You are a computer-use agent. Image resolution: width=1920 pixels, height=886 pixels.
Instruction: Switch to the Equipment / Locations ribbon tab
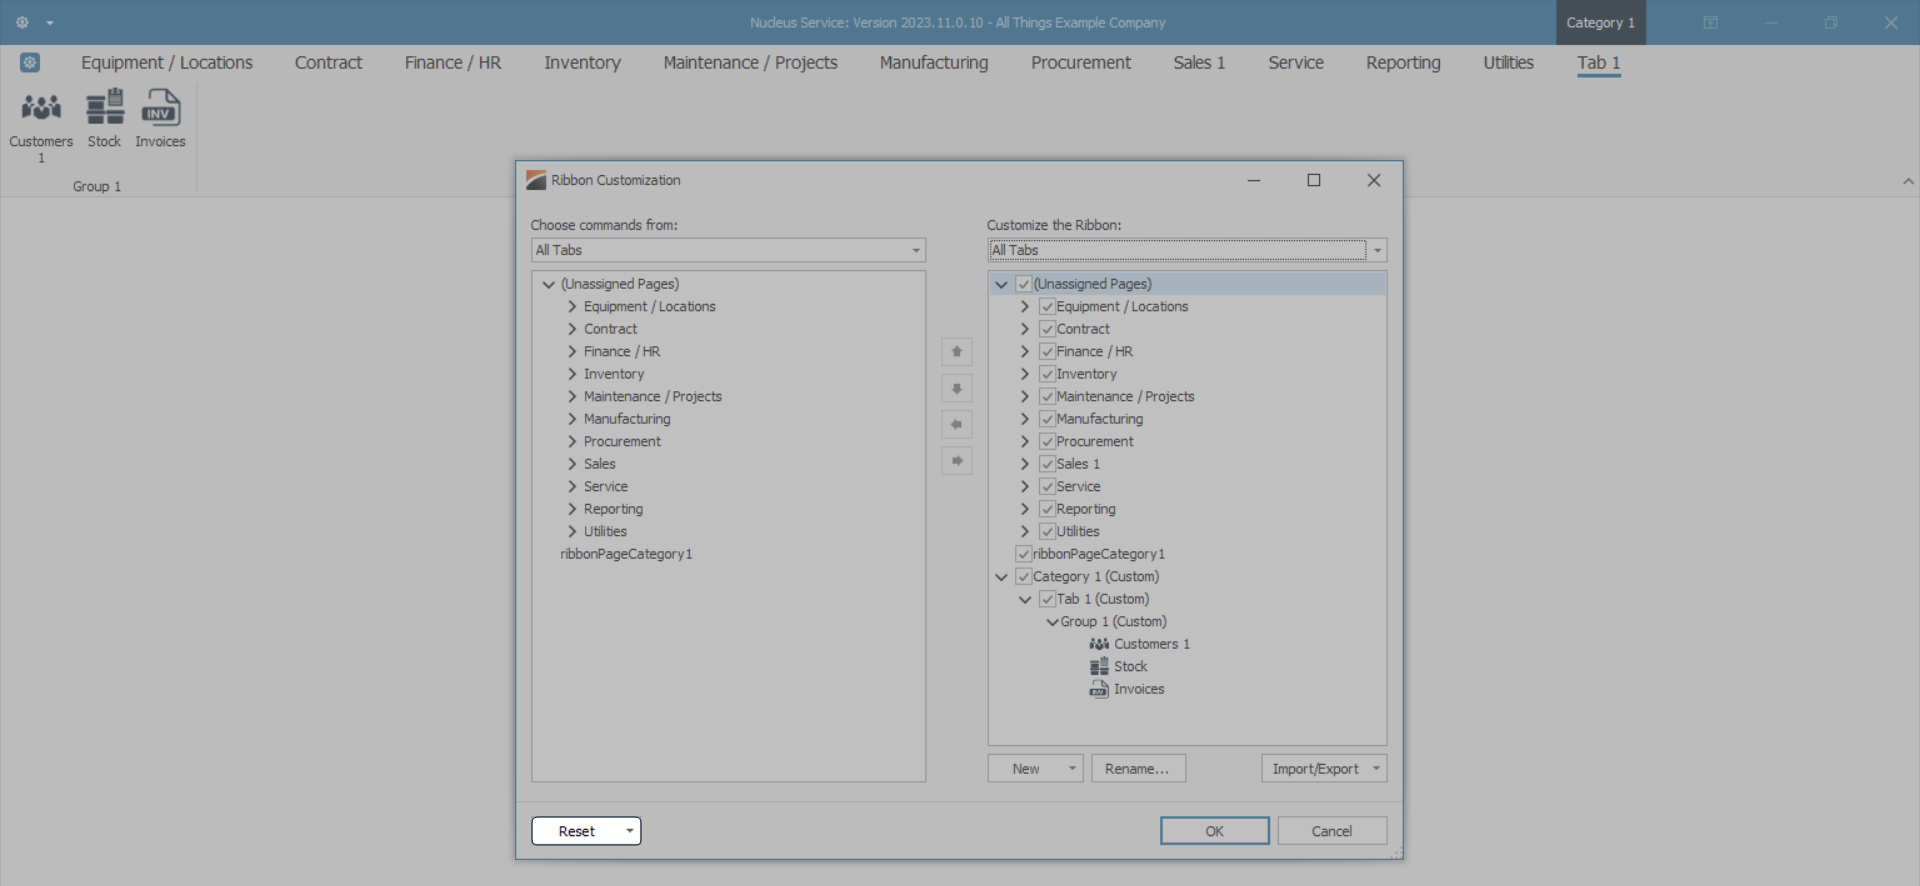pyautogui.click(x=167, y=63)
